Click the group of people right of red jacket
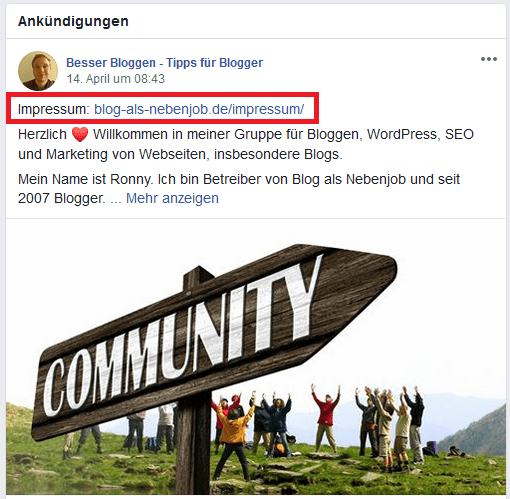The height and width of the screenshot is (499, 510). click(x=390, y=423)
